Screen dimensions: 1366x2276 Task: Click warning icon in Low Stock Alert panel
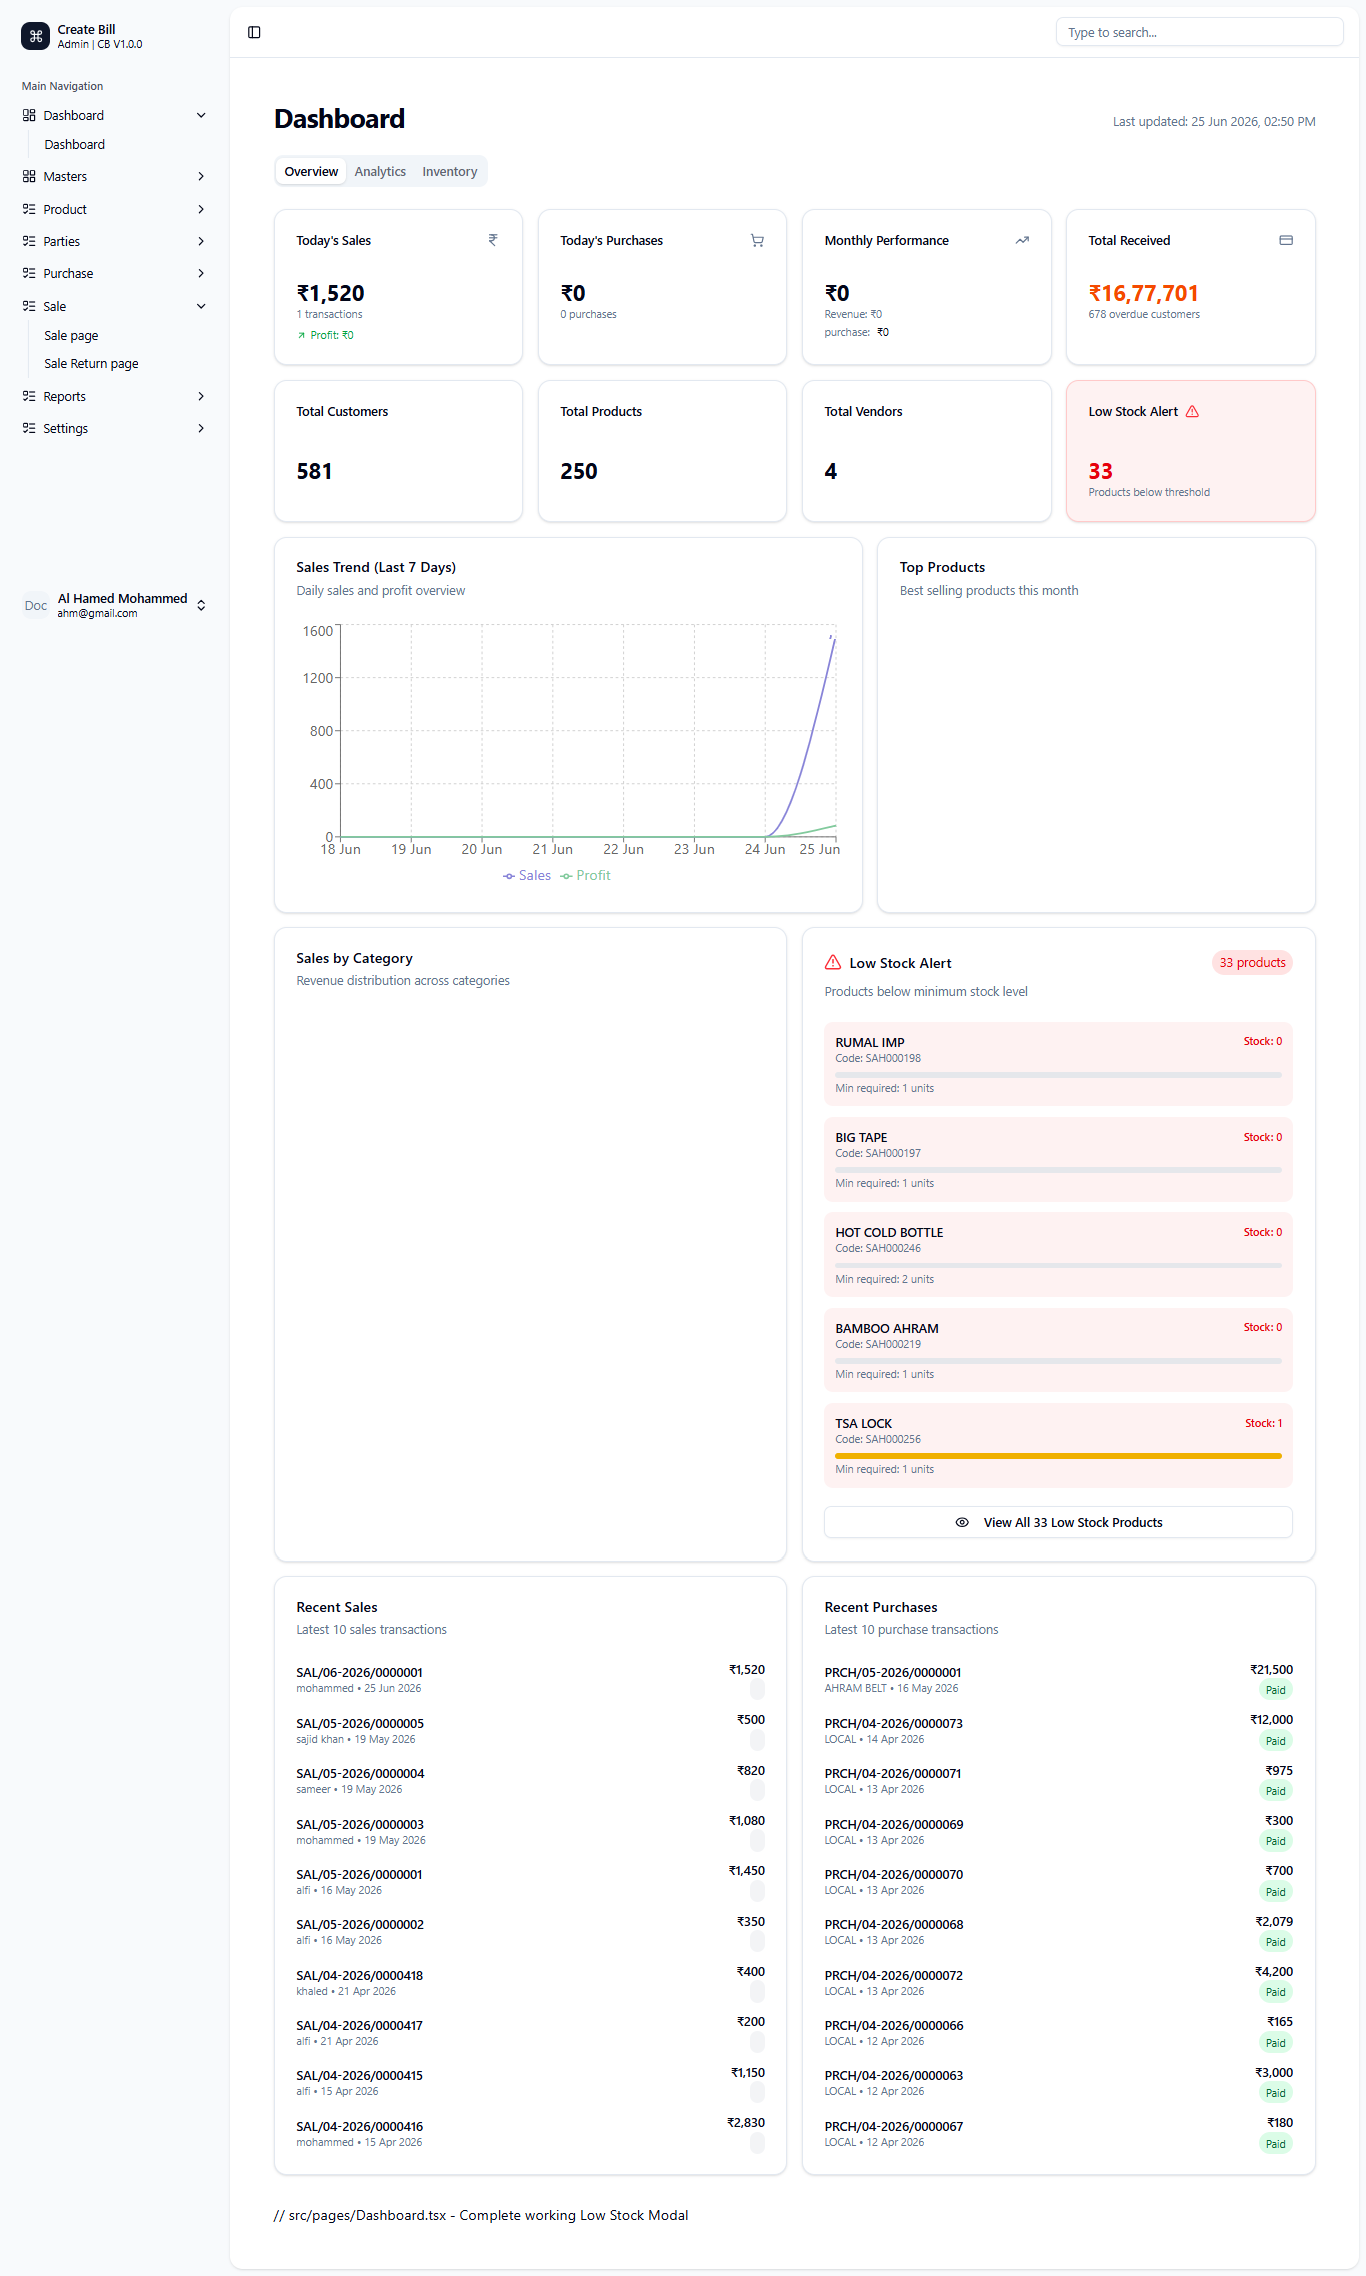[x=833, y=962]
